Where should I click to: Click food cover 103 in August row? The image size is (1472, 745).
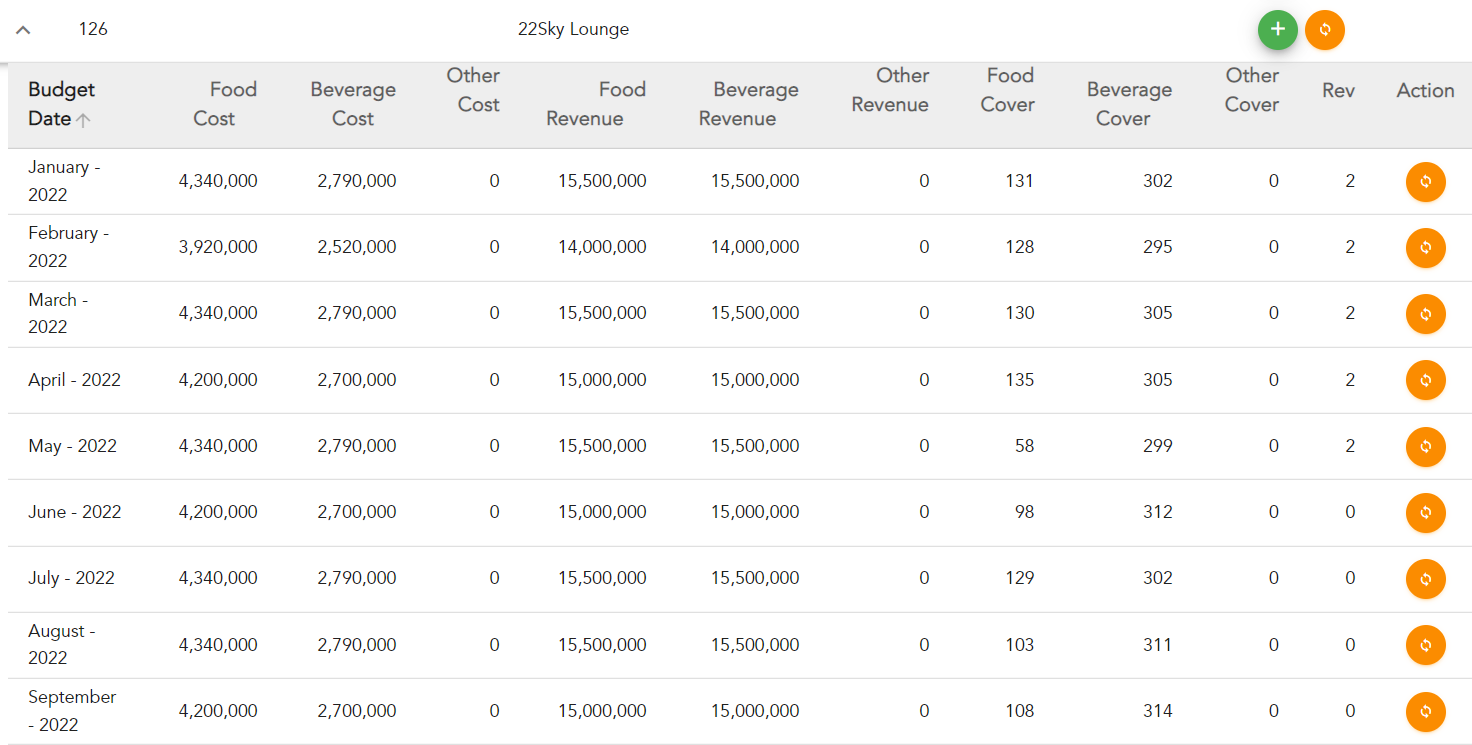(x=1020, y=645)
